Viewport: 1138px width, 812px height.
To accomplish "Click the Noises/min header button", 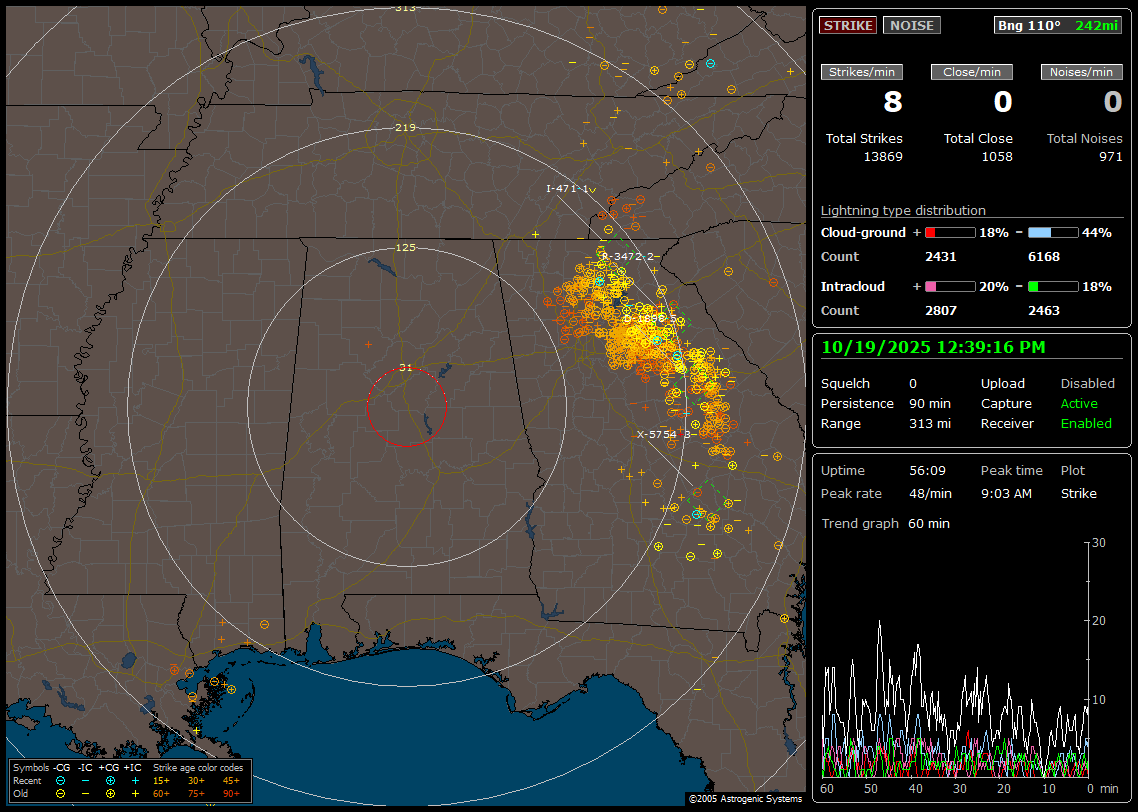I will pyautogui.click(x=1082, y=72).
